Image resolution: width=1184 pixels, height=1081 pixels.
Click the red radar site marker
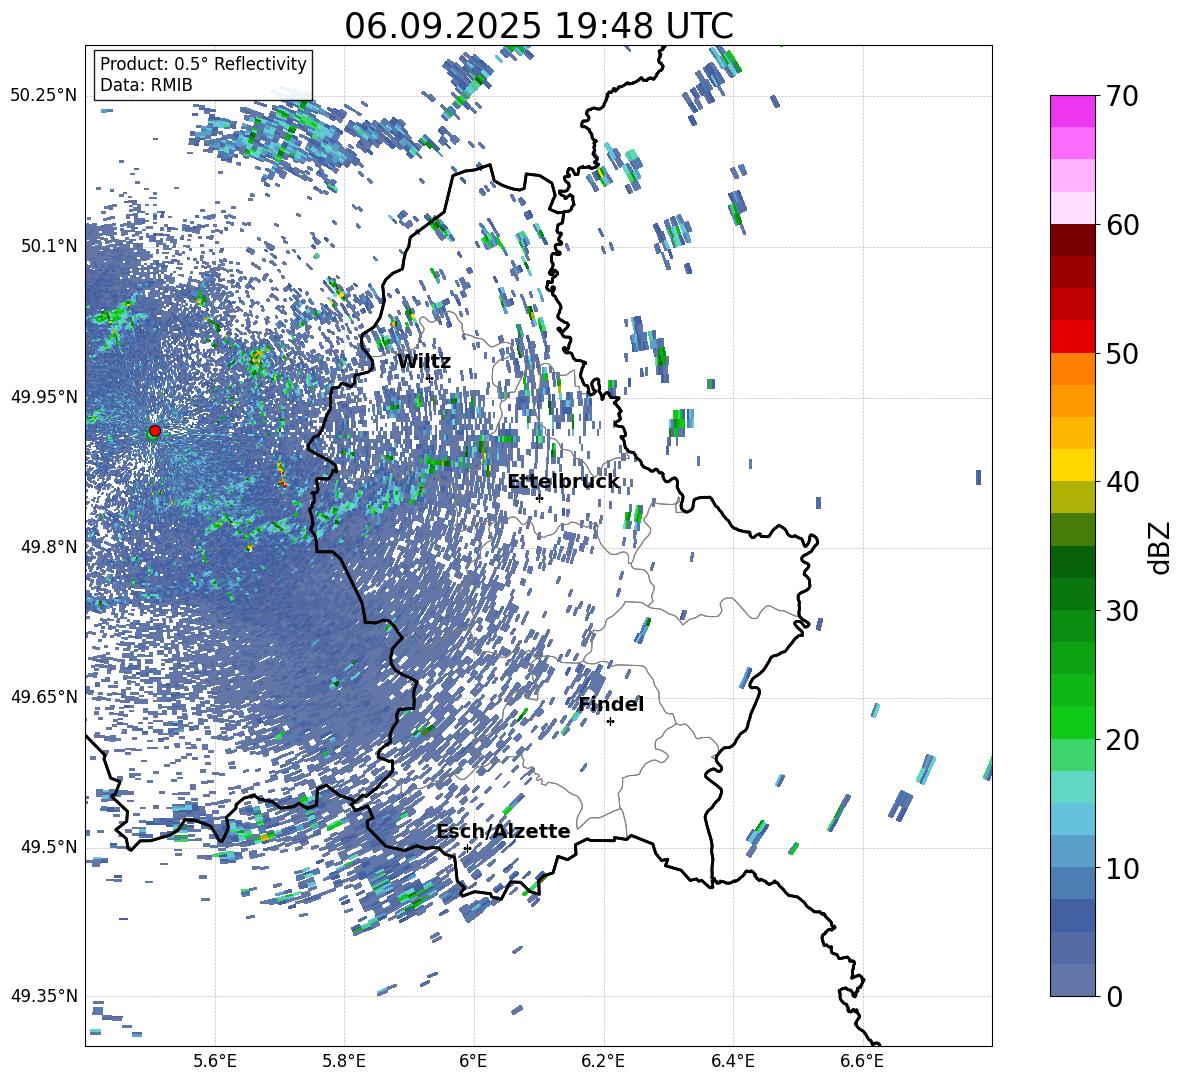tap(155, 430)
